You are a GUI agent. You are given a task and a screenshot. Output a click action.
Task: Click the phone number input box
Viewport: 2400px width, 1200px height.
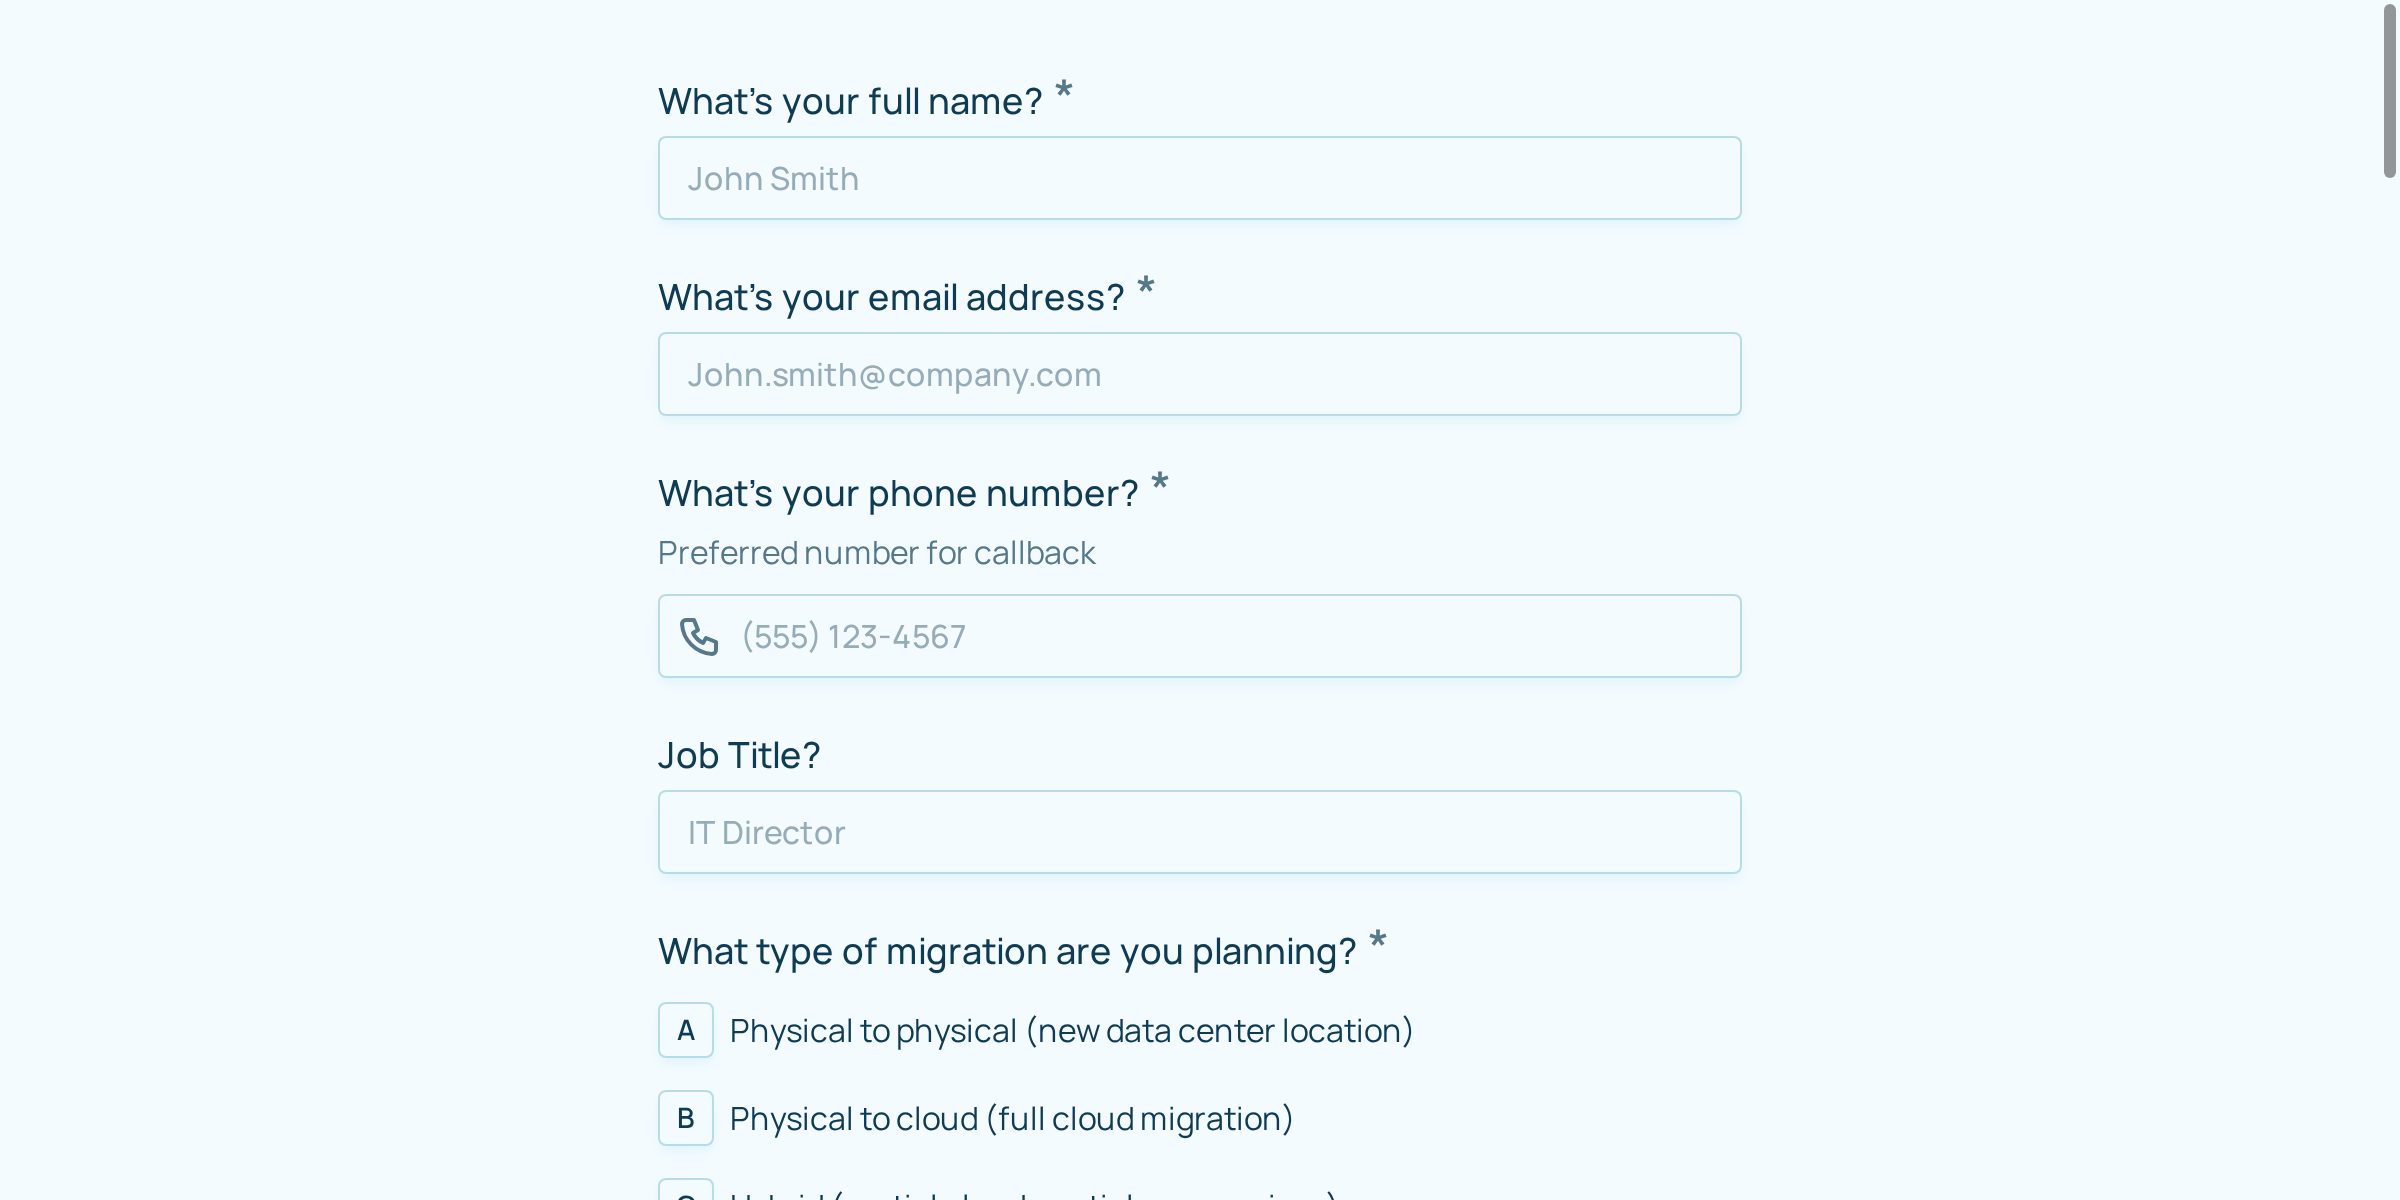click(x=1200, y=635)
